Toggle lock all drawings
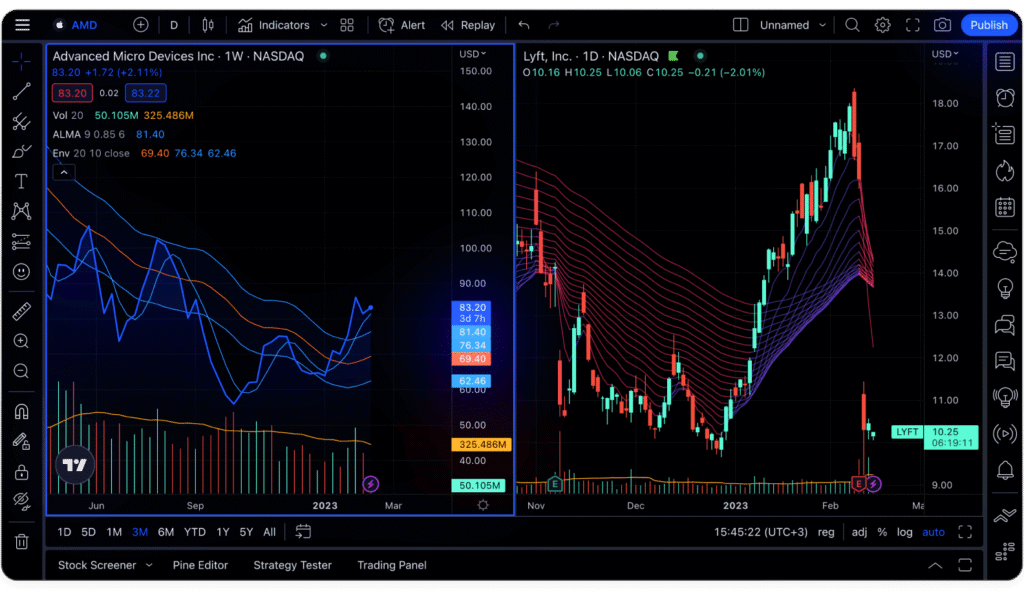1024x597 pixels. click(21, 472)
